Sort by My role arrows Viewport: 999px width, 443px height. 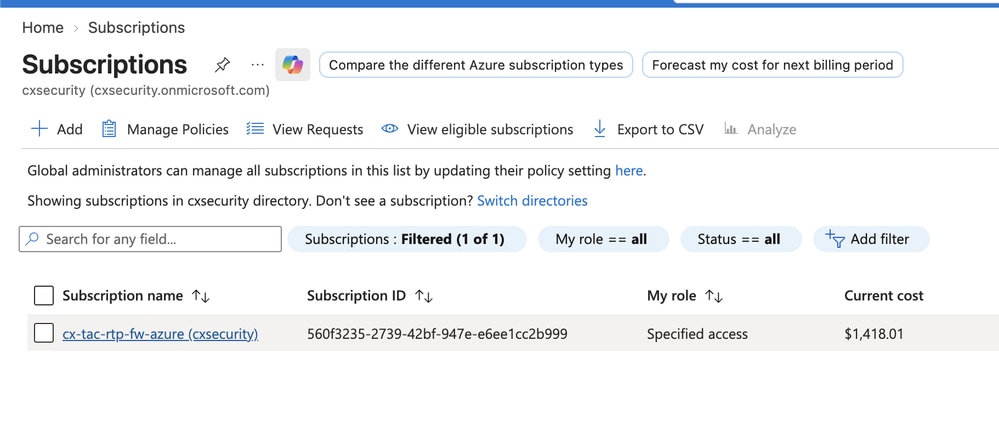tap(714, 296)
